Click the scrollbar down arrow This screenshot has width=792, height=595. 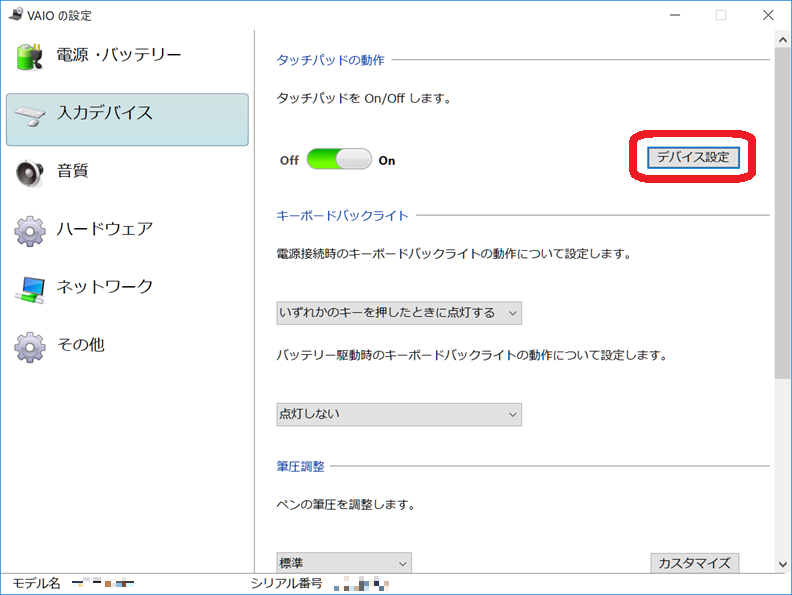coord(782,564)
